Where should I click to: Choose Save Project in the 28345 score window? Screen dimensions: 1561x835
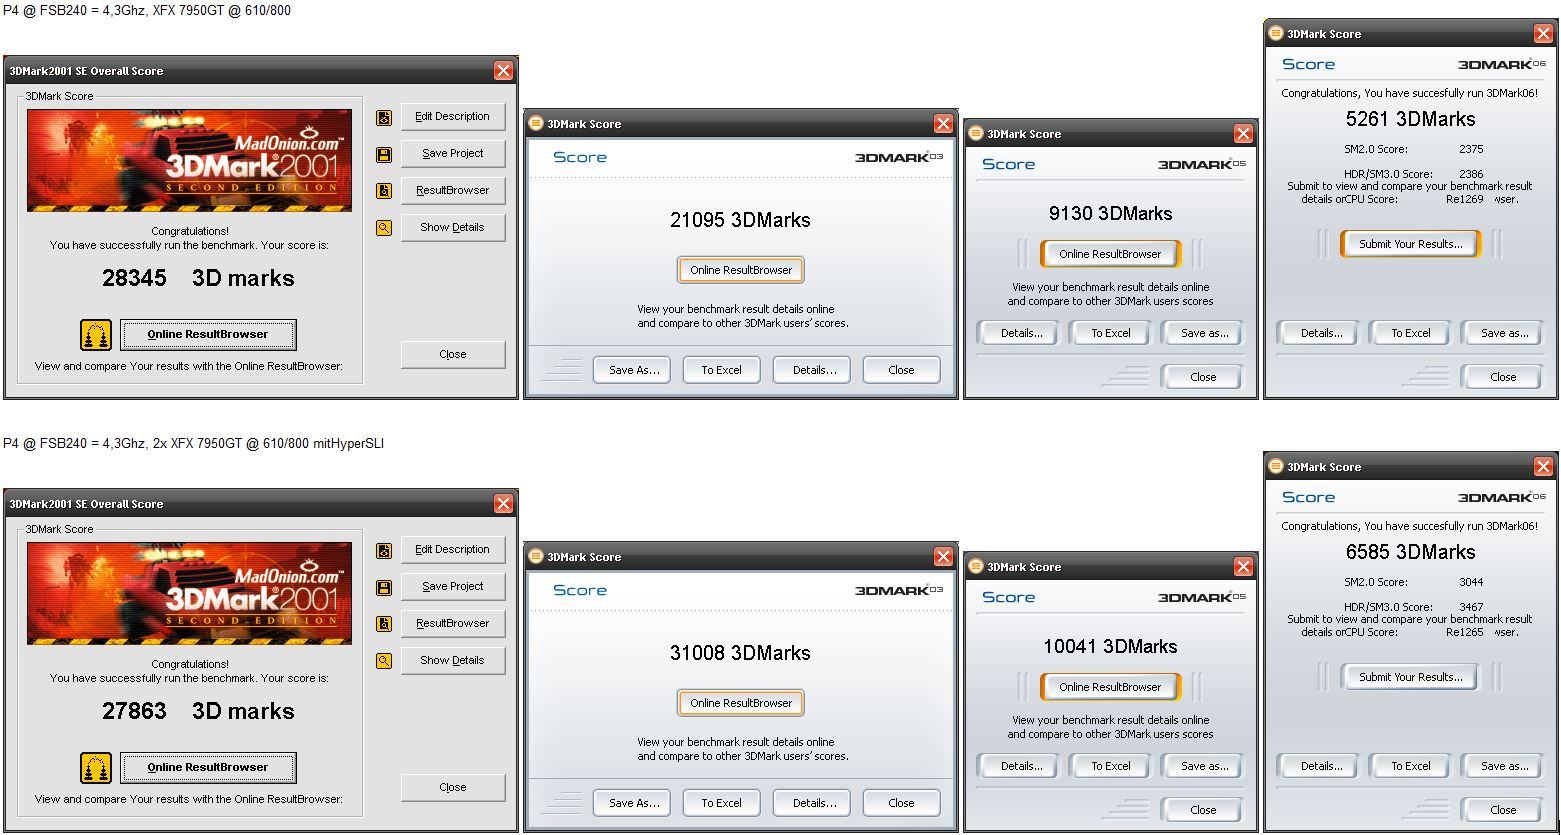point(453,153)
